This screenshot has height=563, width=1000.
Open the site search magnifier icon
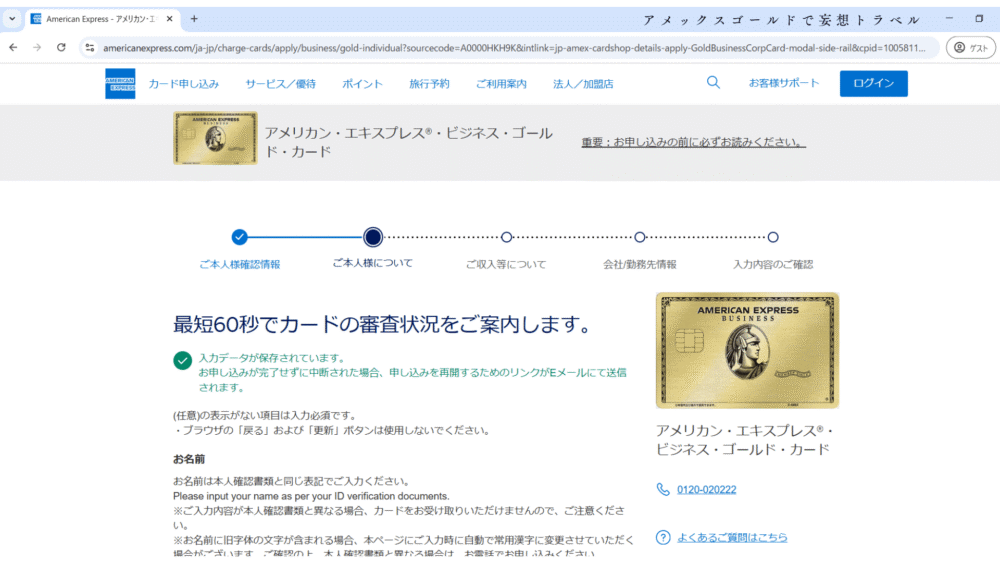(x=713, y=83)
